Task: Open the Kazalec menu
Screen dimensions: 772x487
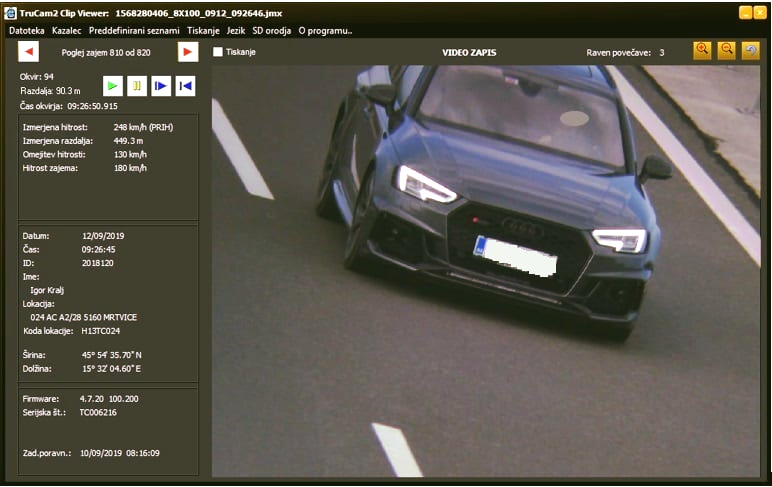Action: coord(66,31)
